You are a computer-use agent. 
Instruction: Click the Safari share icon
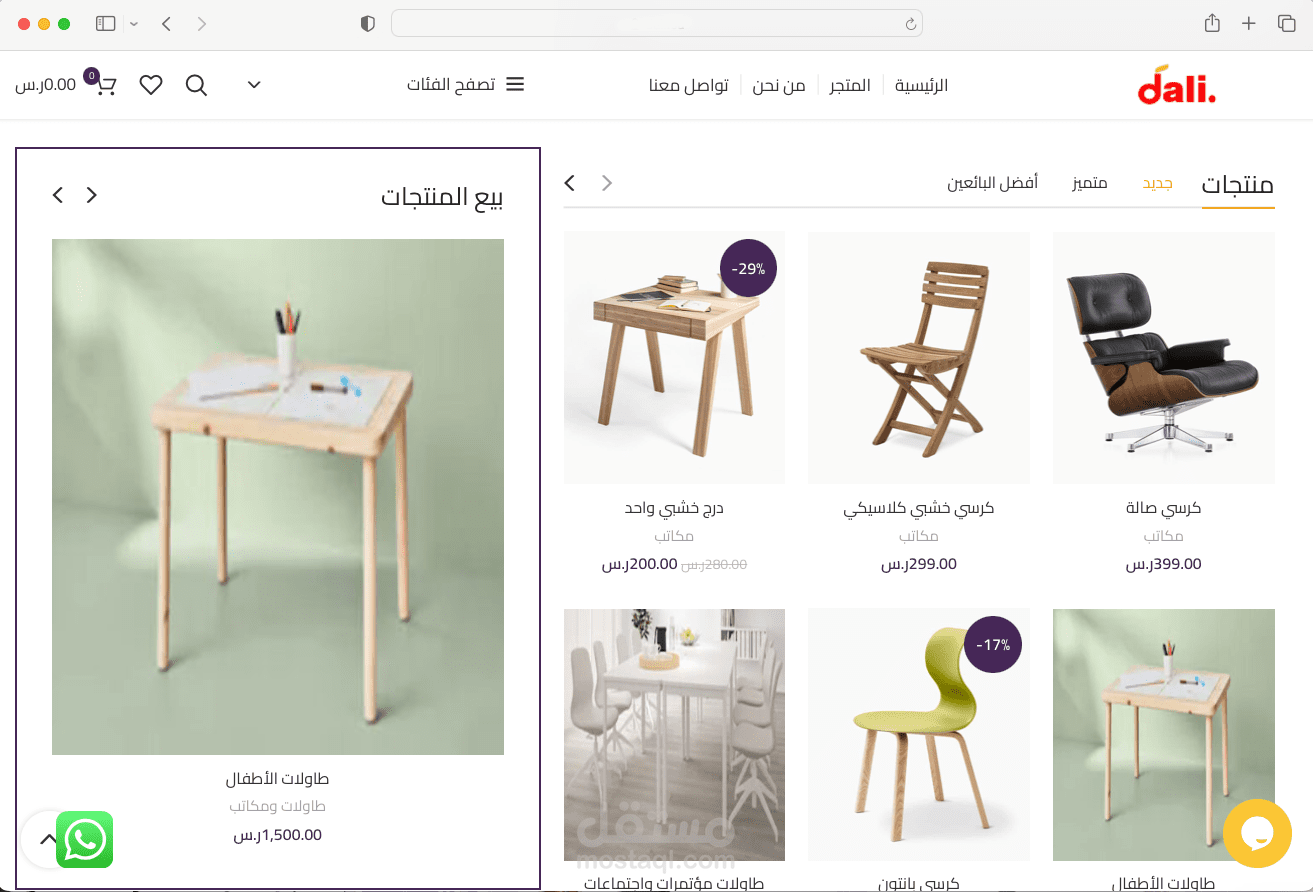click(1212, 23)
